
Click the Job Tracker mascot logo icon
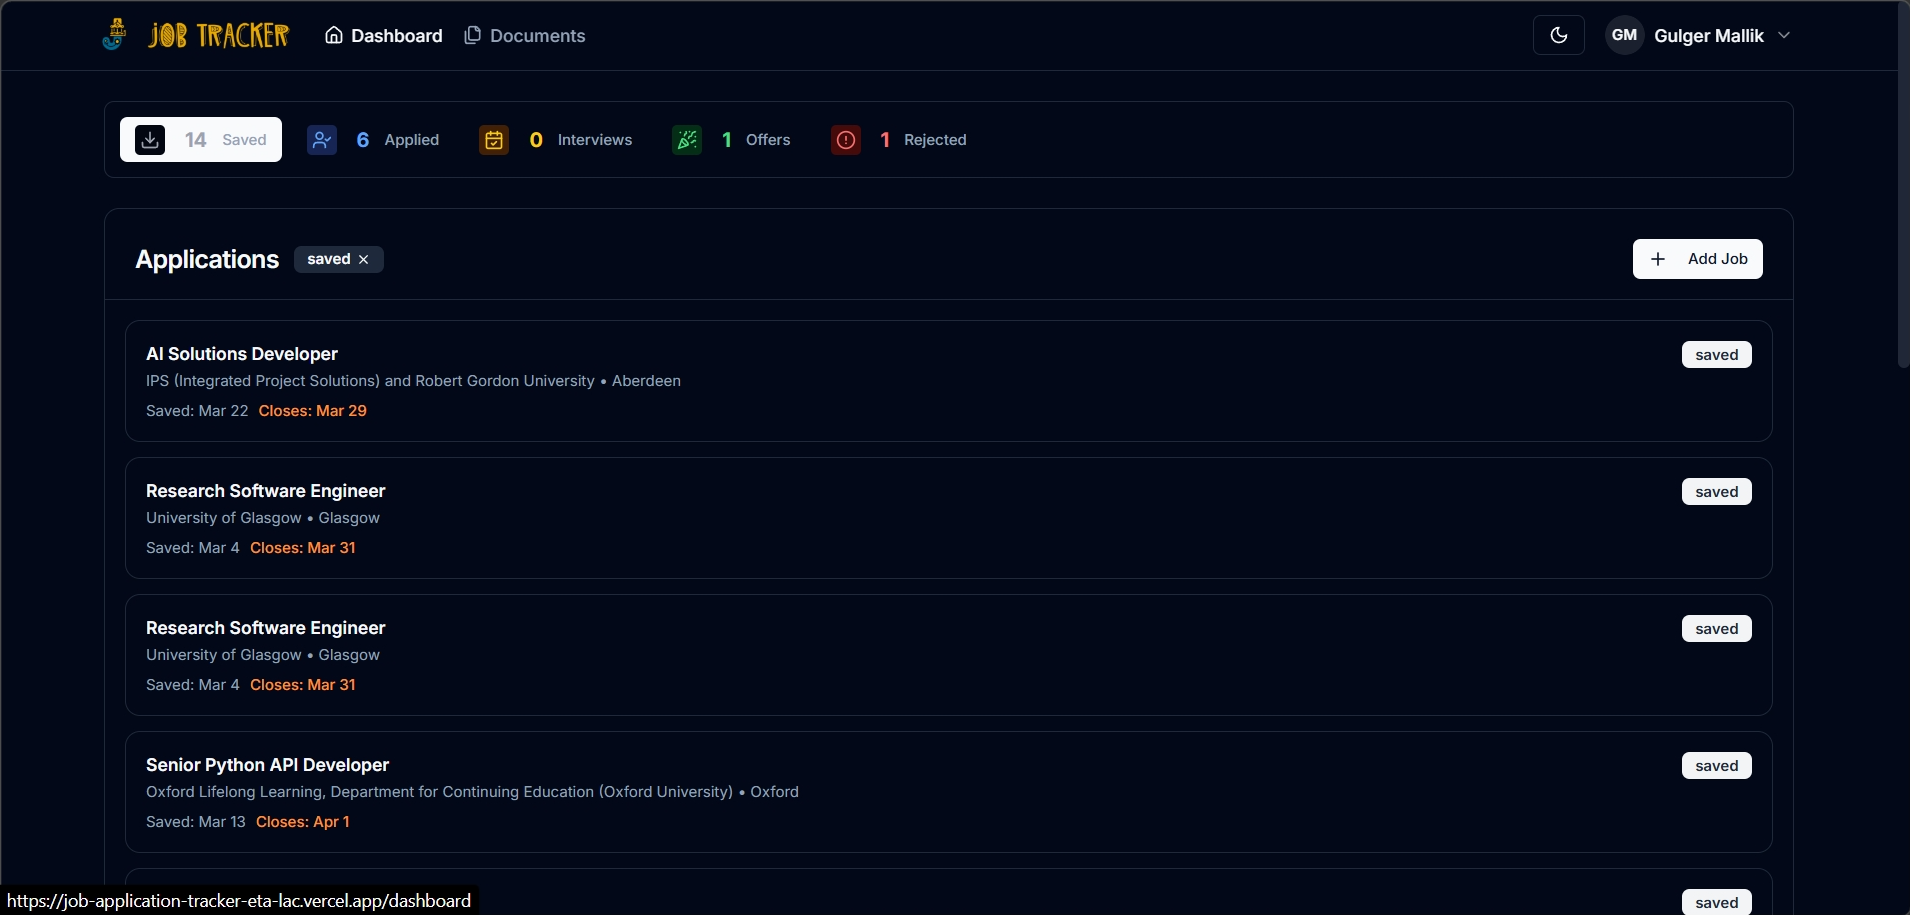(115, 35)
